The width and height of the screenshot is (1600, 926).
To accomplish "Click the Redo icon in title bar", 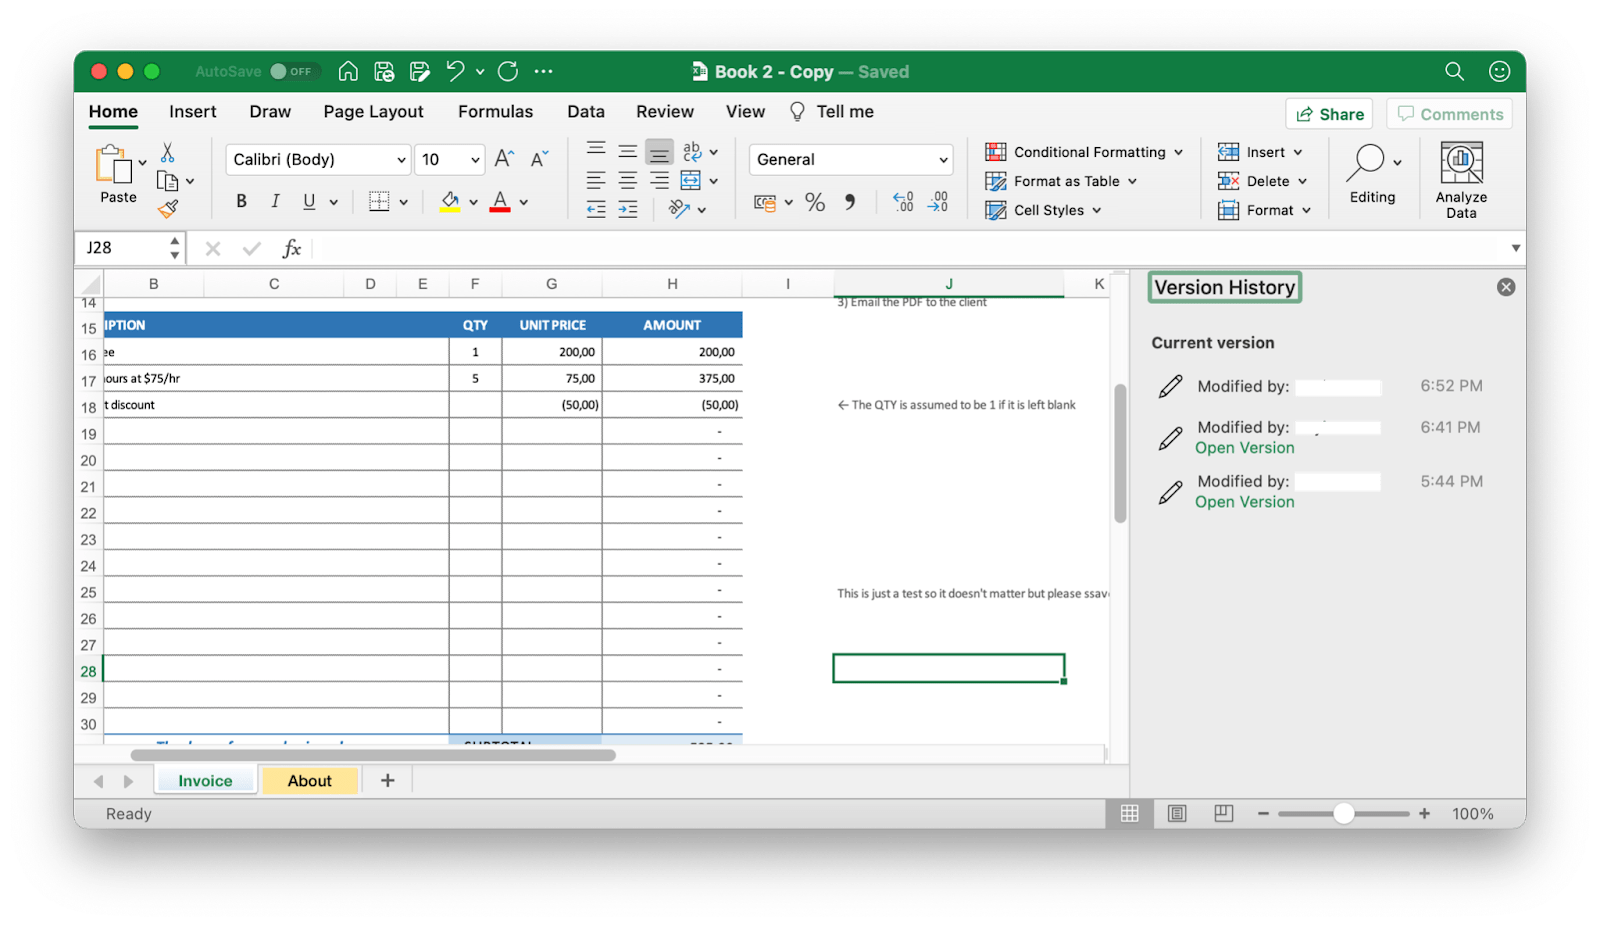I will click(508, 71).
